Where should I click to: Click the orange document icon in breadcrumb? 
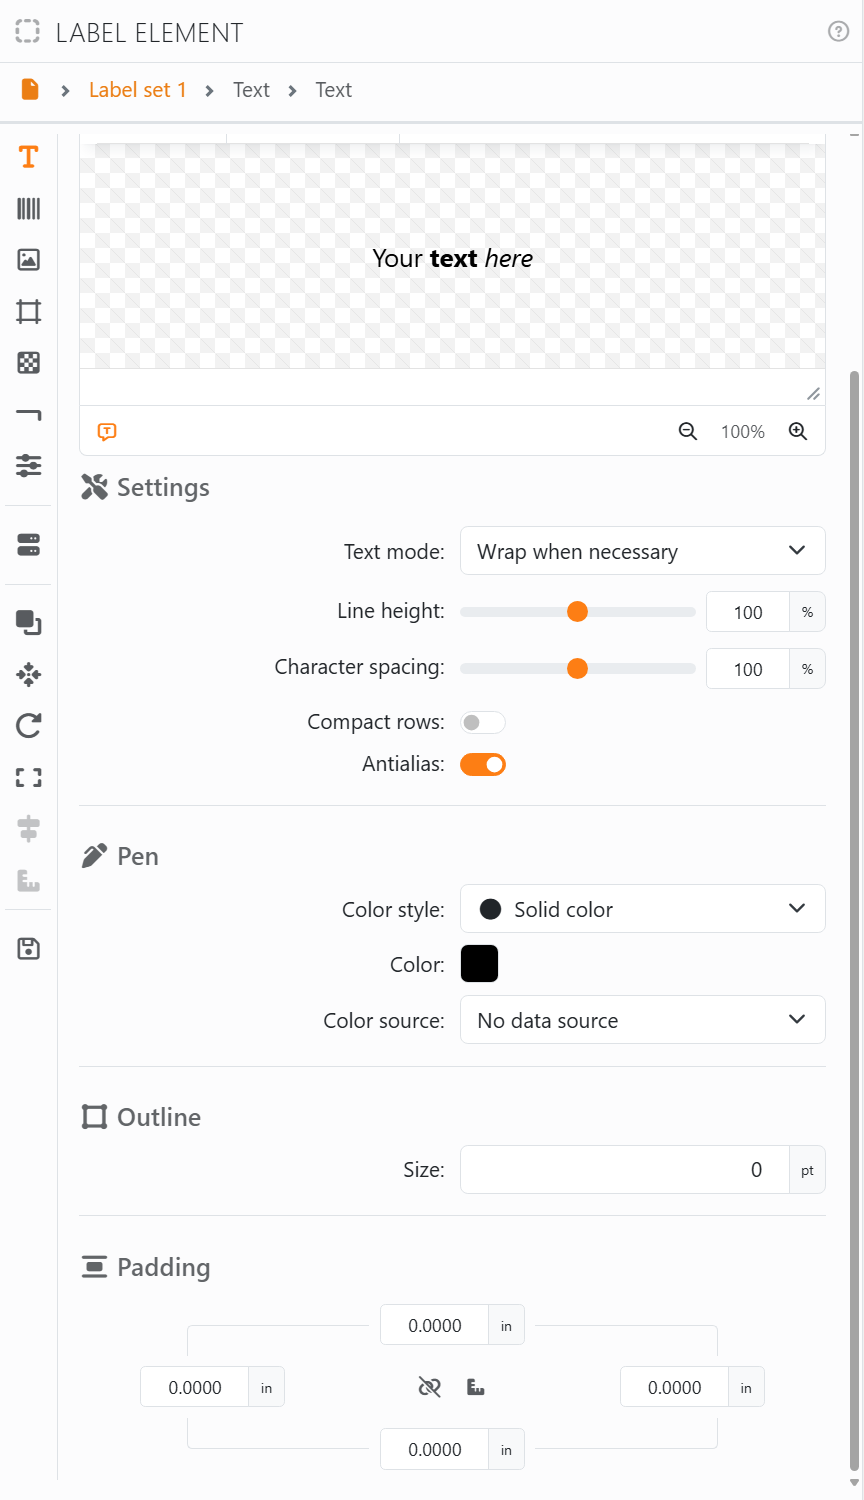tap(30, 90)
